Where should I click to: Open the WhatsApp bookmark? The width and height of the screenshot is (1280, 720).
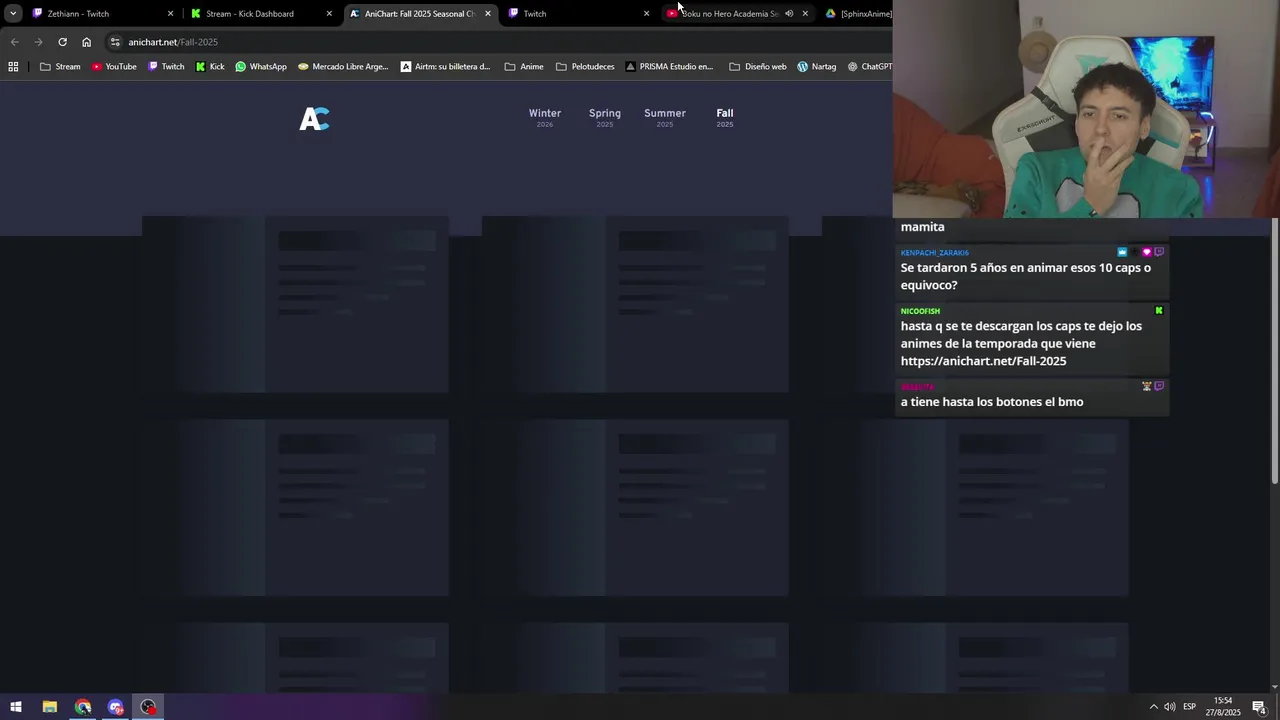click(x=261, y=67)
